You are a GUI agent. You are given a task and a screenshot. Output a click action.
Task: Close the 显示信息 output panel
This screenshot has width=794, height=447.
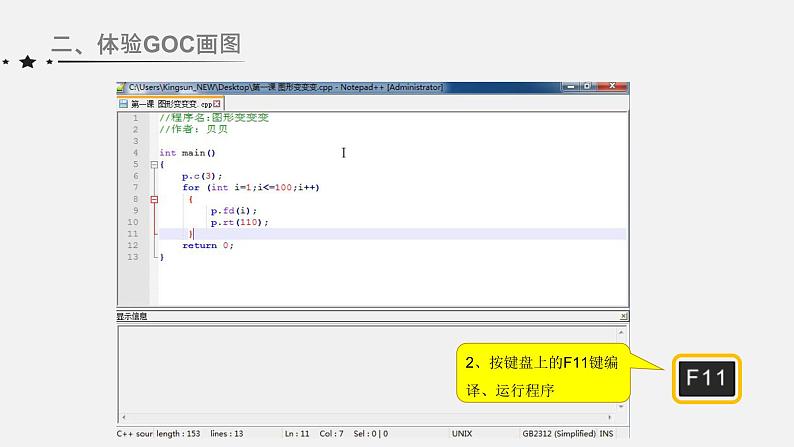pos(623,316)
